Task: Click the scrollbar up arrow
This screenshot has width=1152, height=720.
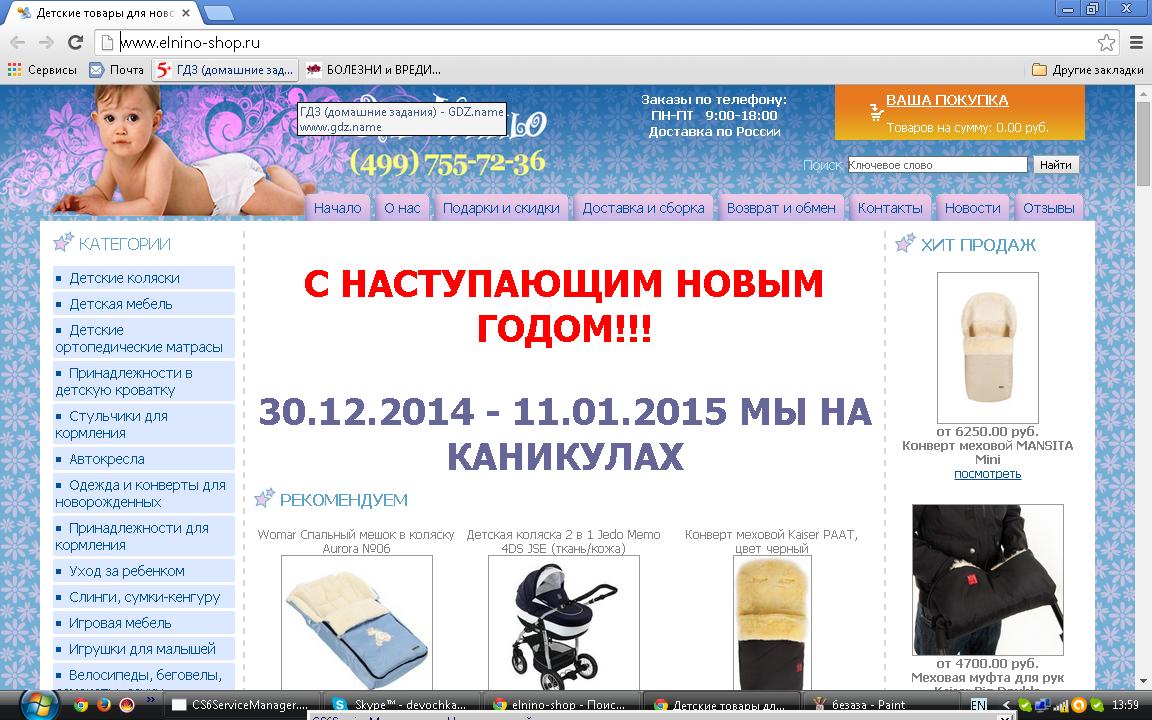Action: point(1144,93)
